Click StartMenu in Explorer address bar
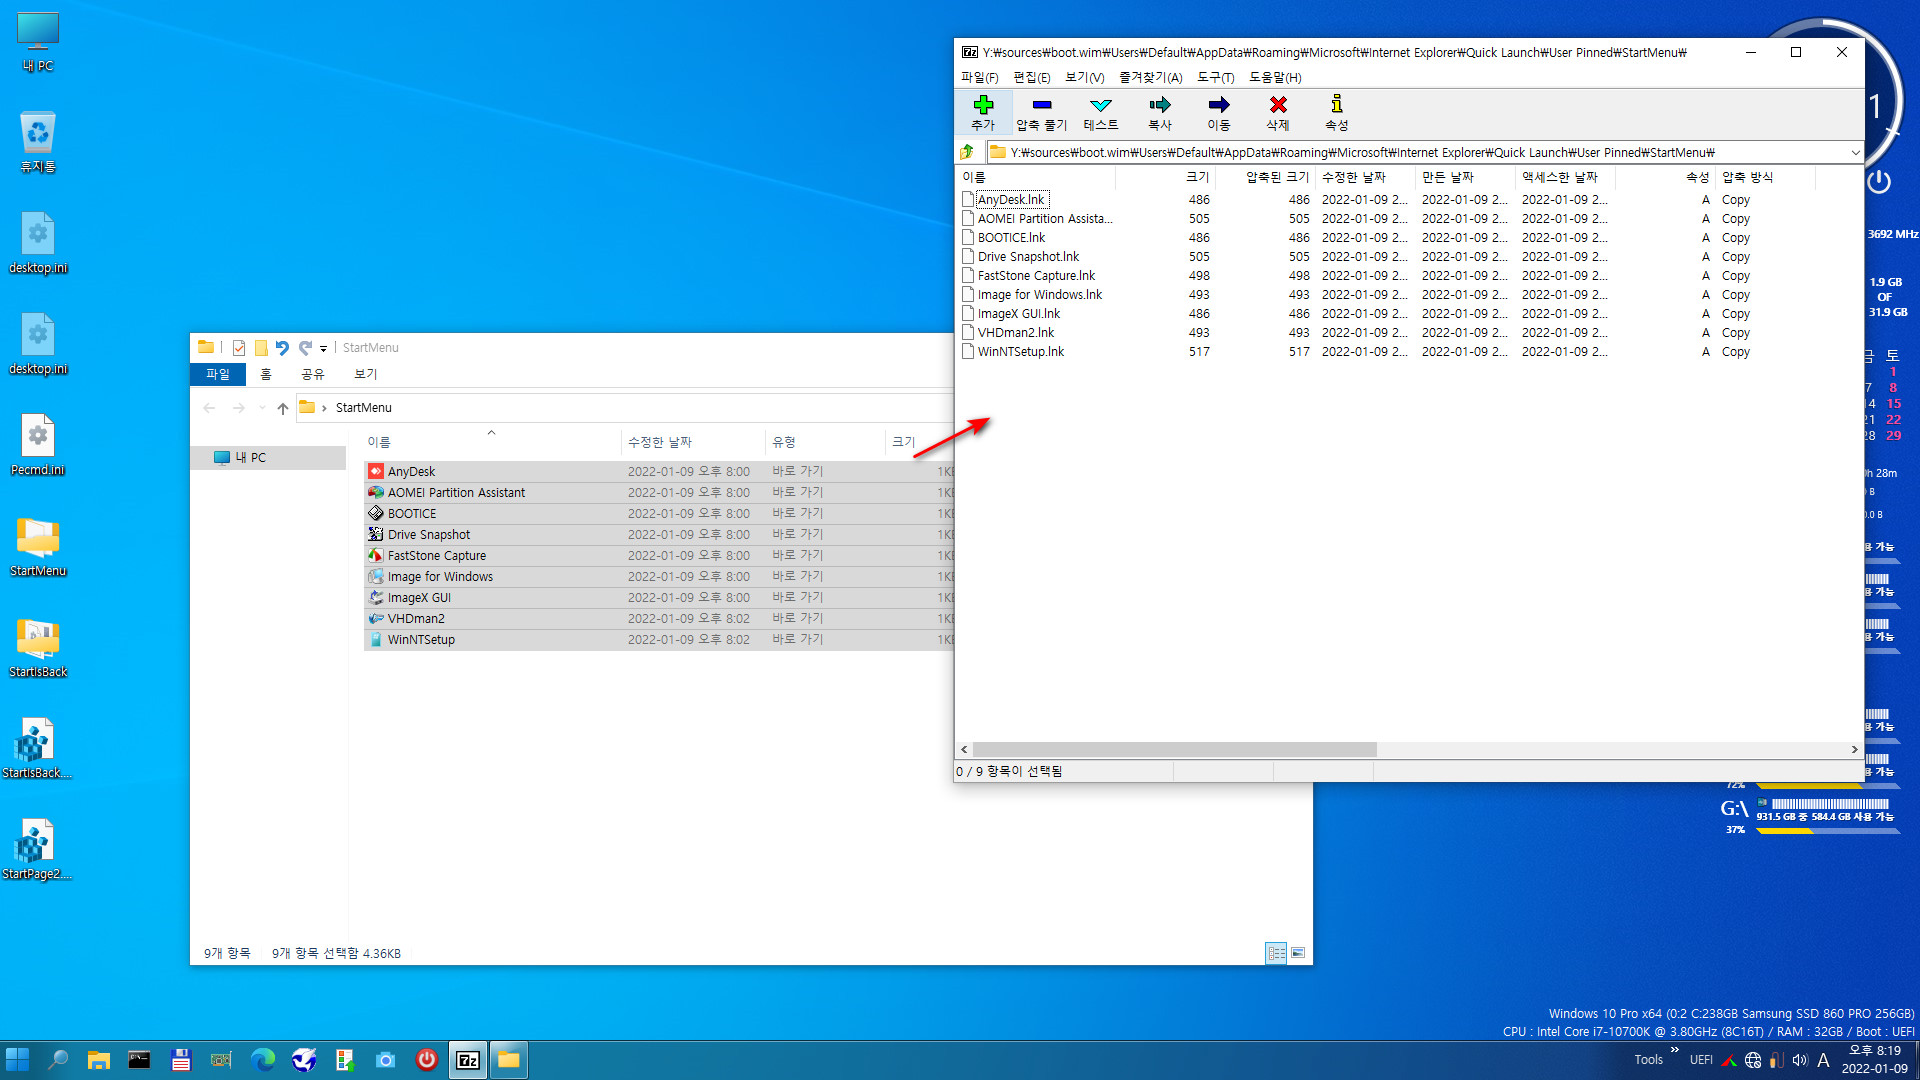Viewport: 1920px width, 1080px height. point(364,408)
